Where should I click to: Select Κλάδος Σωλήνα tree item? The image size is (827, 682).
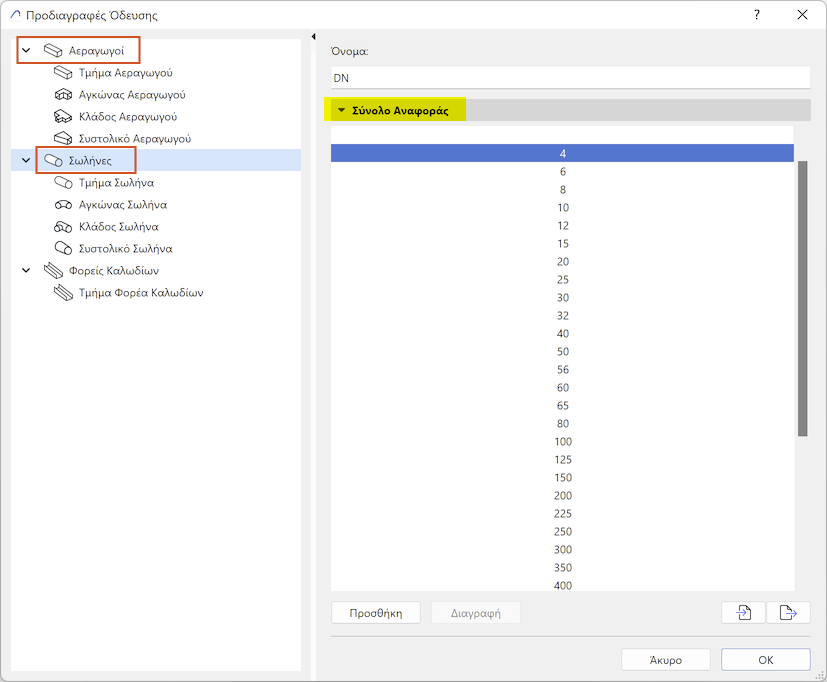coord(119,227)
